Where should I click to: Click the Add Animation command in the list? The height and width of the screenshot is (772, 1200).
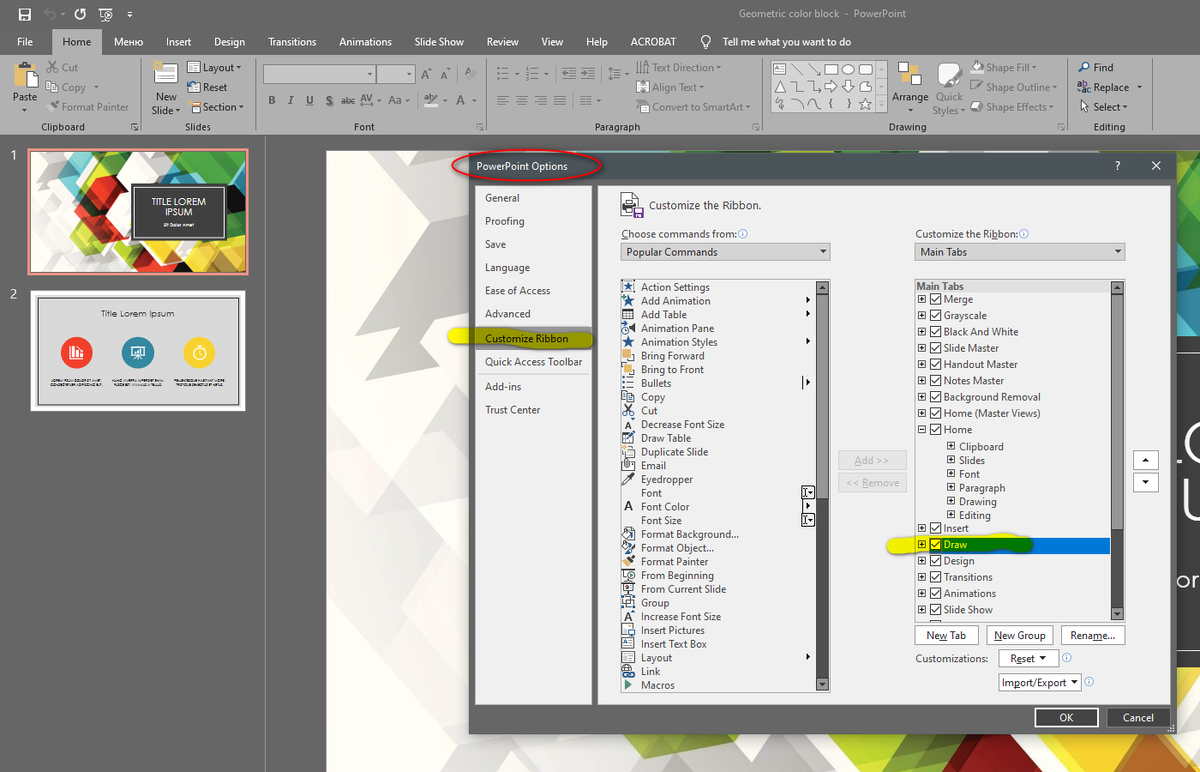(676, 301)
